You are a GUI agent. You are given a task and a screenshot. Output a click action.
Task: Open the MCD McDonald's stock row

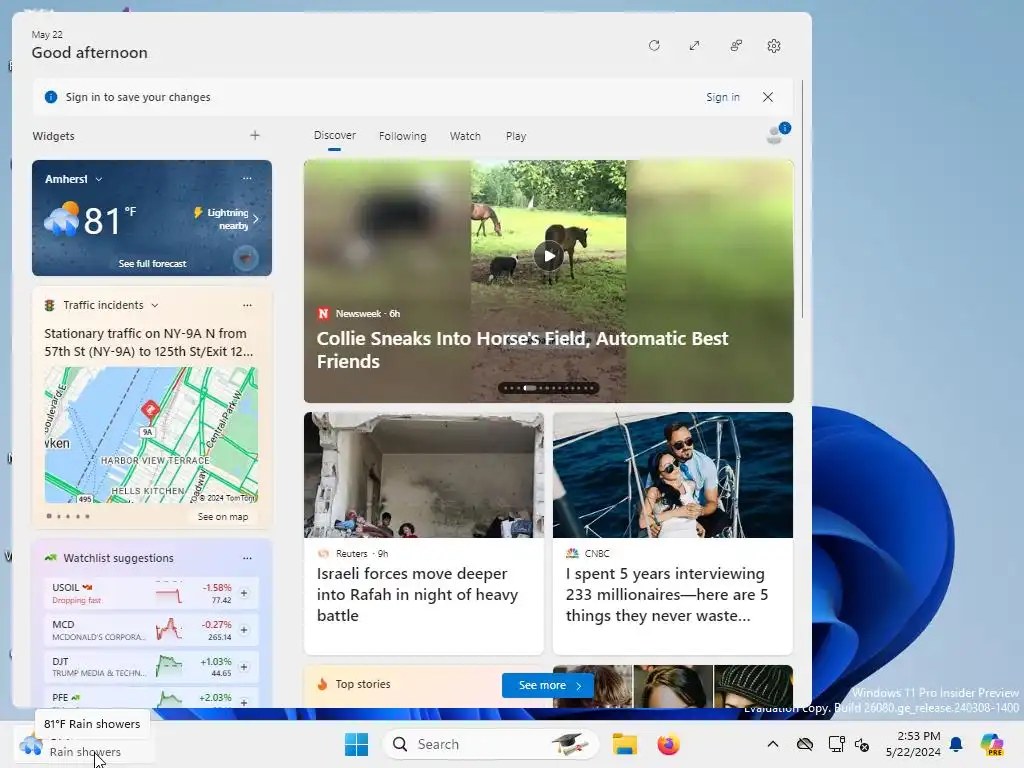coord(151,630)
